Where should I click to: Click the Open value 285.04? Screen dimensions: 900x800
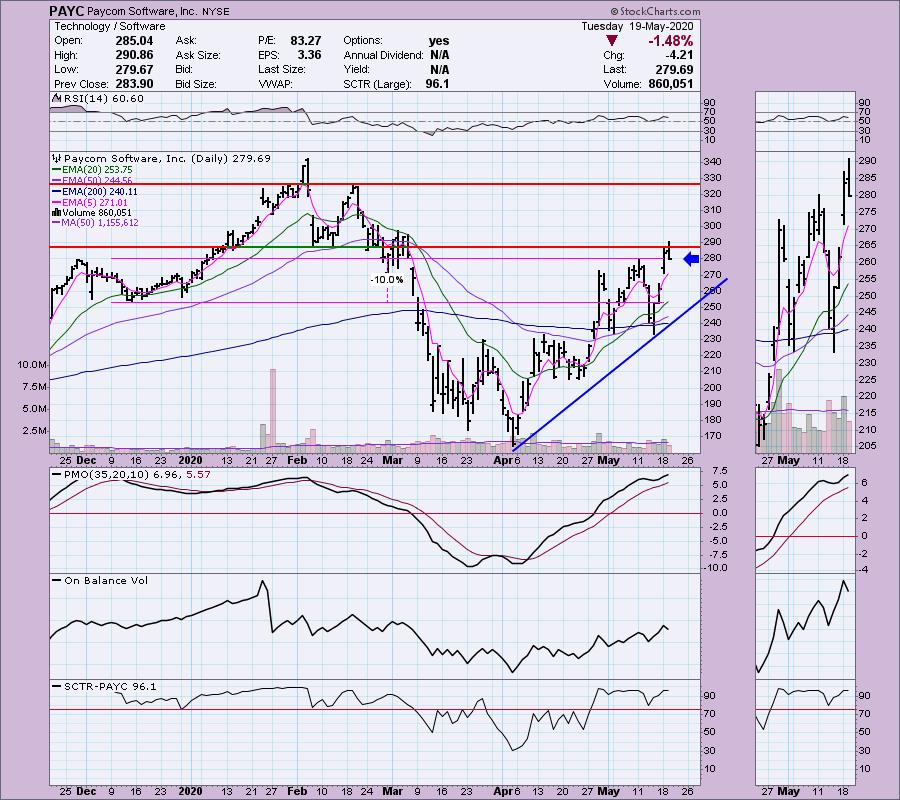[134, 41]
